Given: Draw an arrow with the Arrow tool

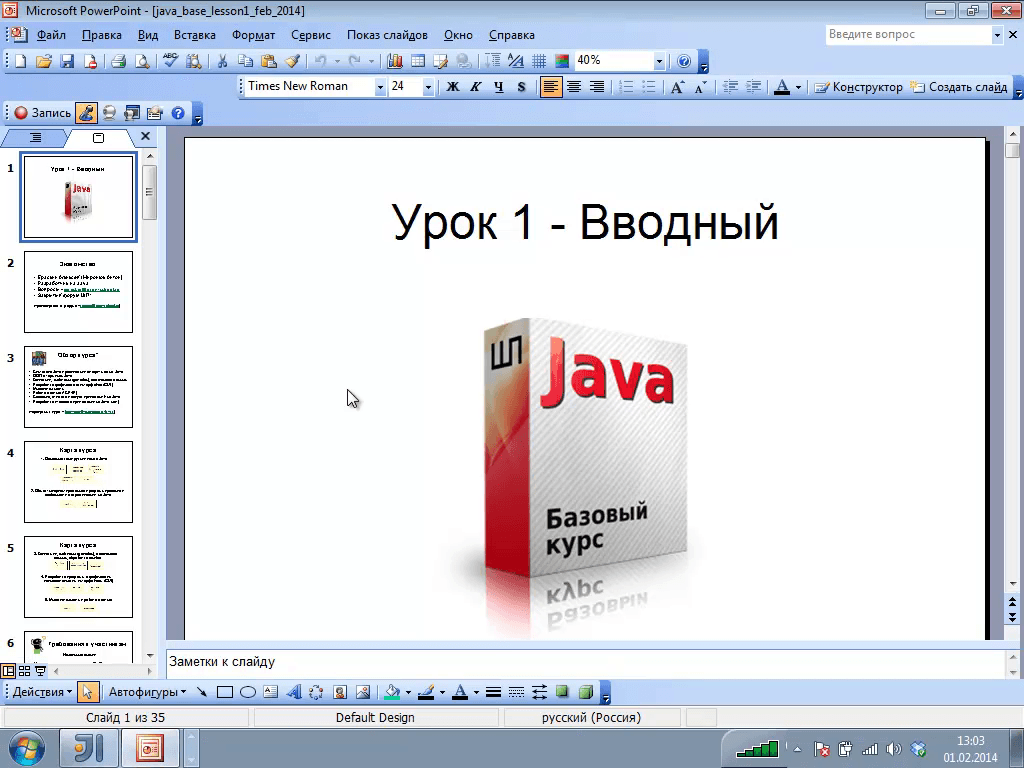Looking at the screenshot, I should coord(202,692).
